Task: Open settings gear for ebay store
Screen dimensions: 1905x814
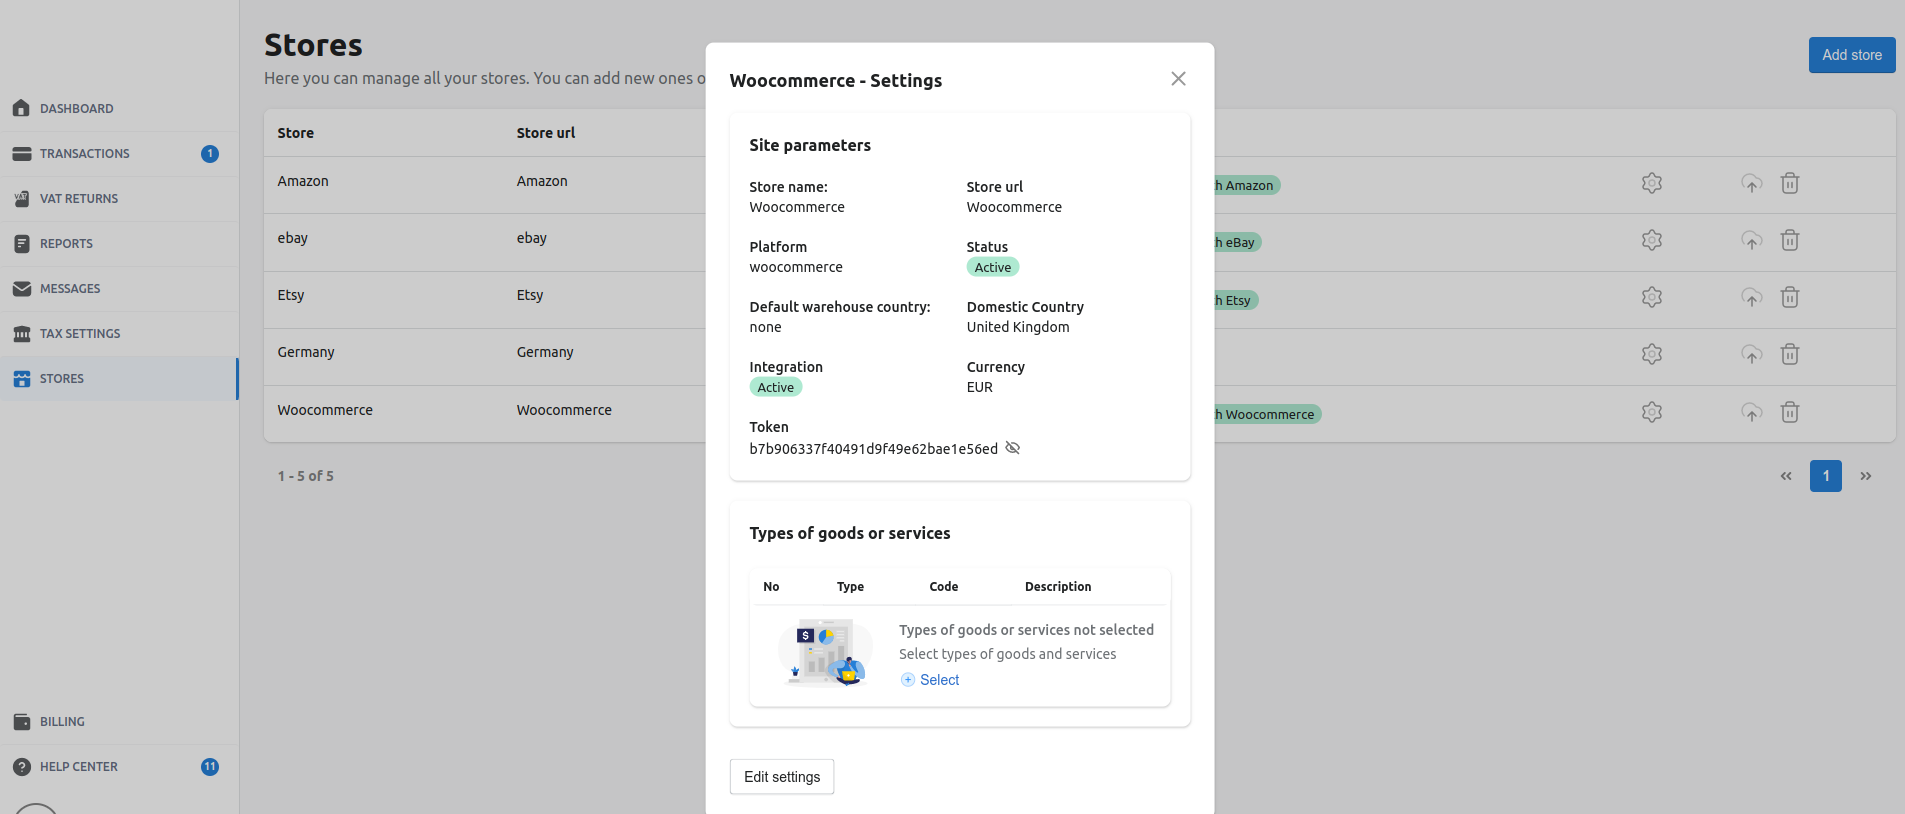Action: (x=1651, y=240)
